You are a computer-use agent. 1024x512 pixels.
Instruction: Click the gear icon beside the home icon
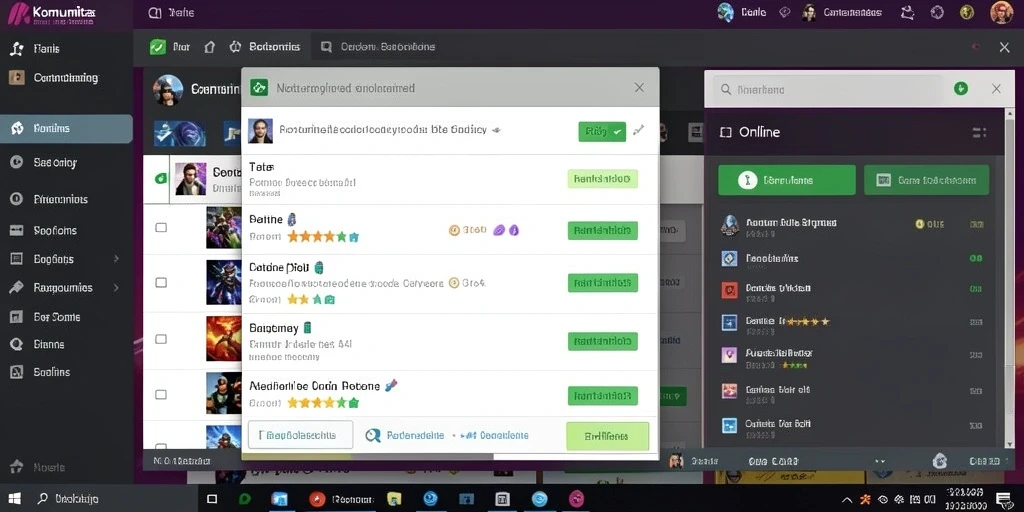point(235,47)
